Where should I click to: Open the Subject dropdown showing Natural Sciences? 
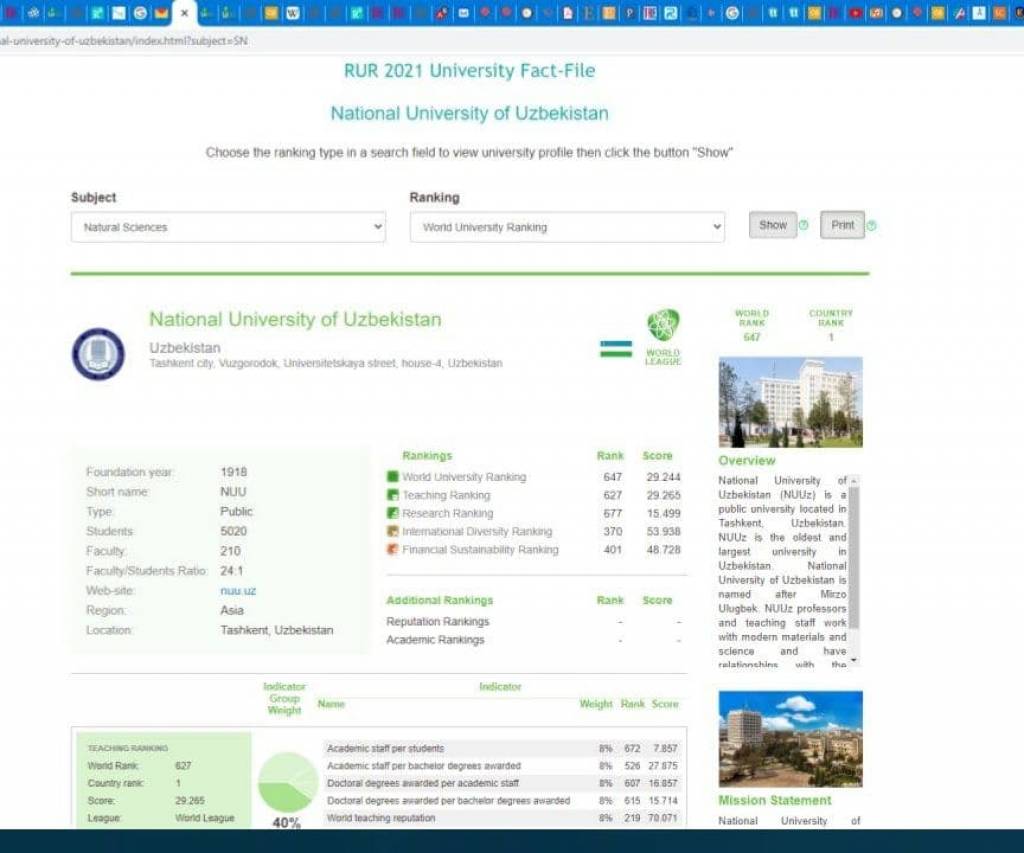point(228,227)
